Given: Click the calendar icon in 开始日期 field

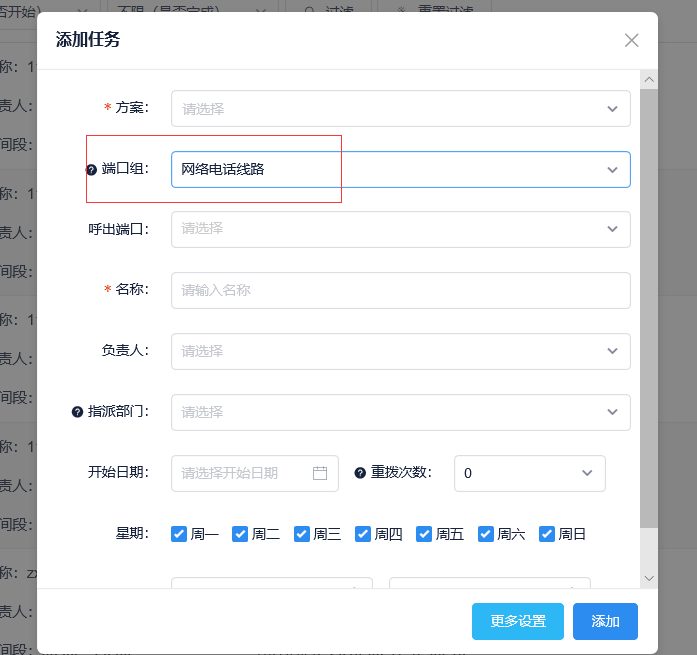Looking at the screenshot, I should (320, 473).
